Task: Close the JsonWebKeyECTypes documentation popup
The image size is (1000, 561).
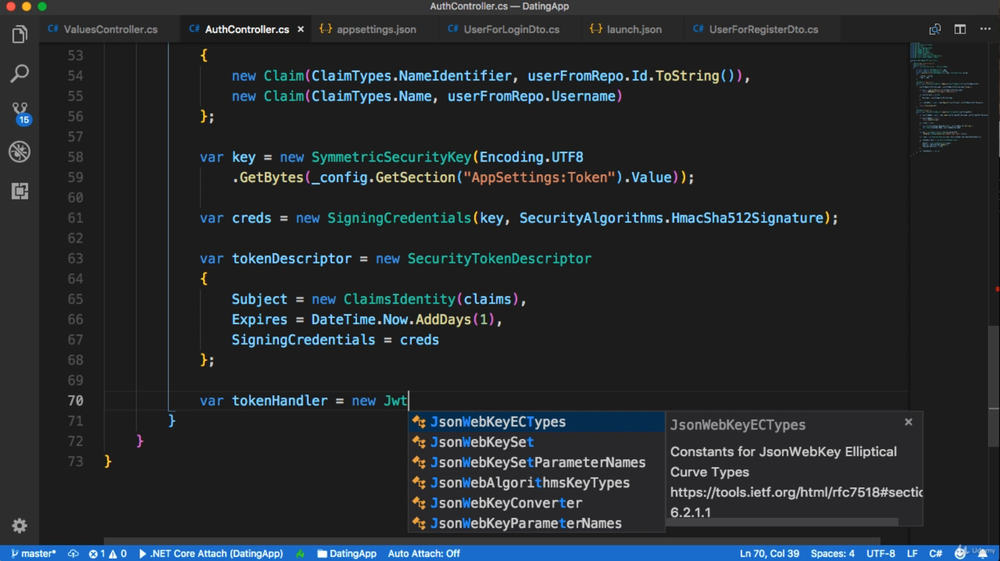Action: (x=908, y=422)
